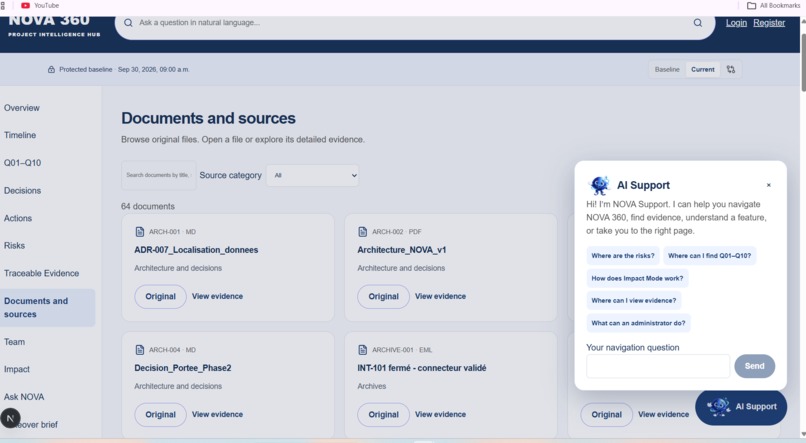The width and height of the screenshot is (806, 443).
Task: Switch view to Current
Action: tap(703, 69)
